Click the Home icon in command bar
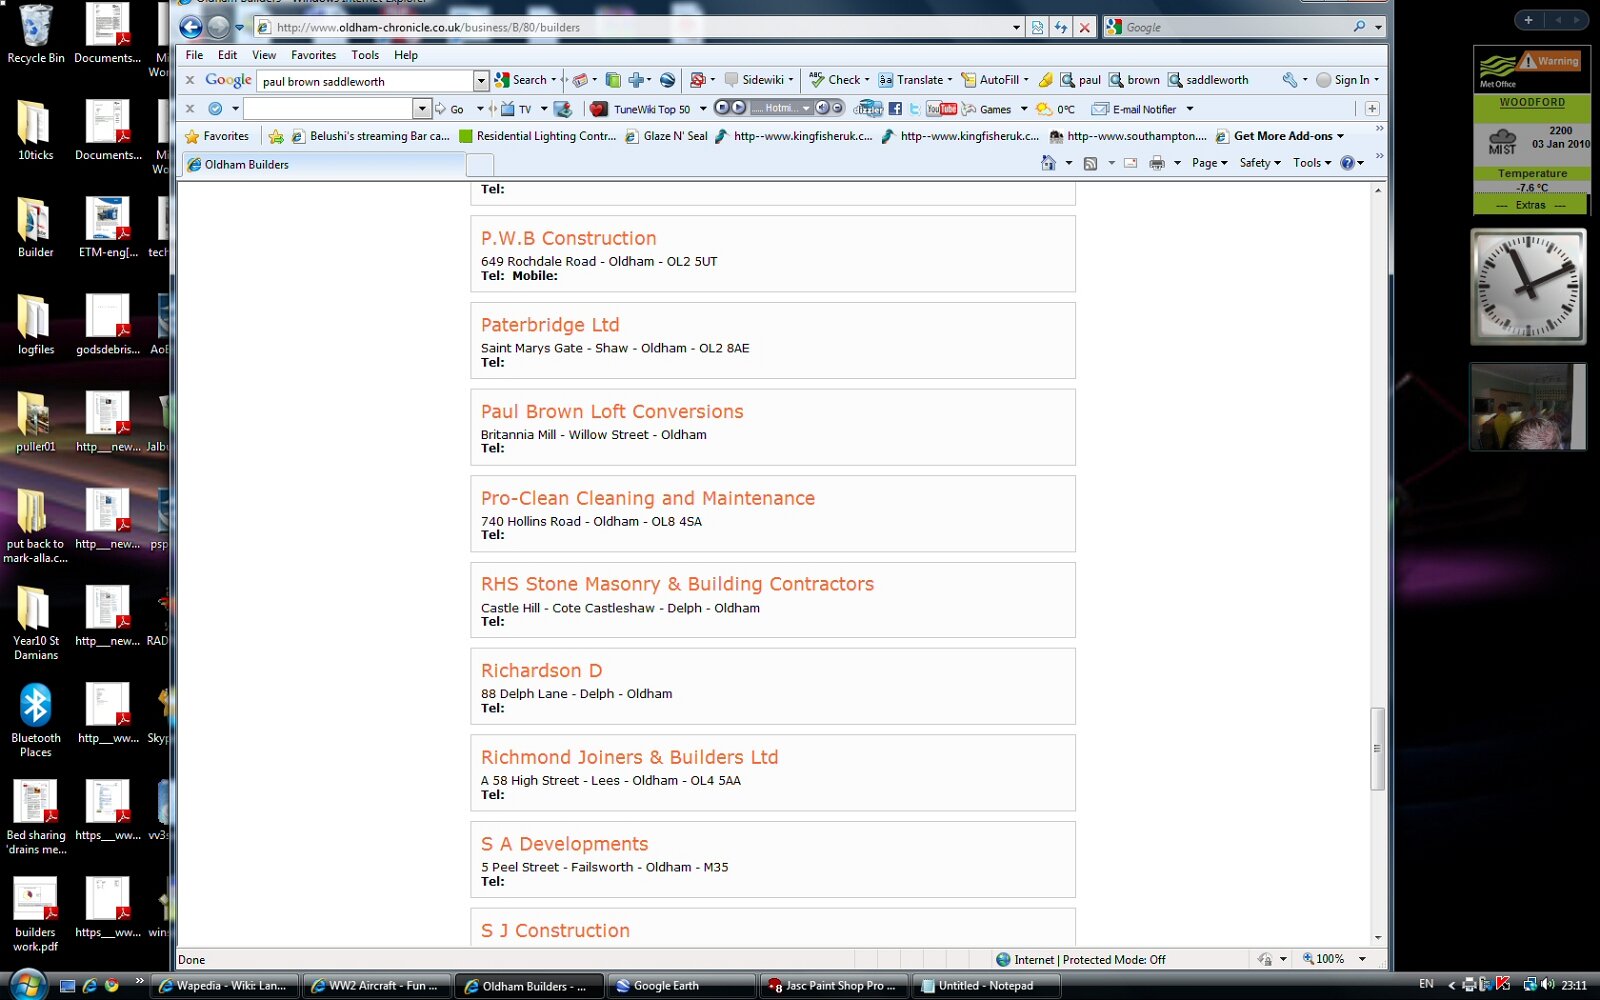Viewport: 1600px width, 1000px height. [1048, 163]
